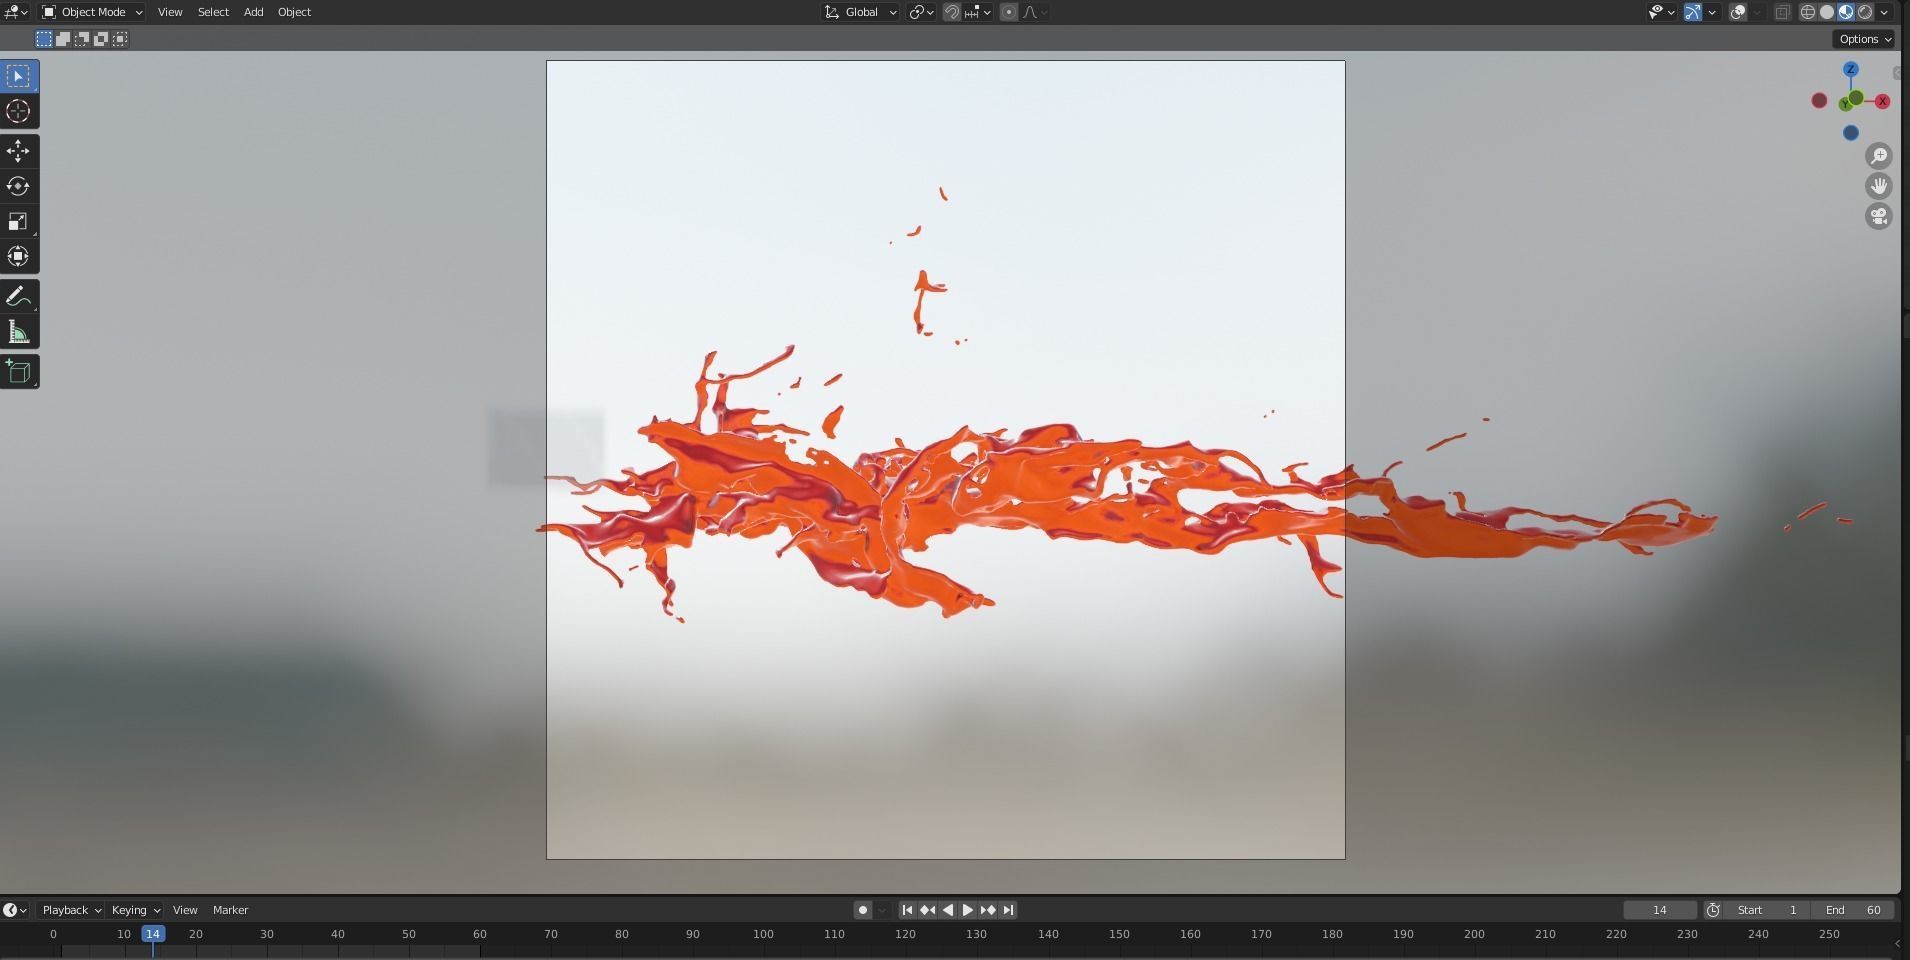The height and width of the screenshot is (960, 1910).
Task: Select the Measure tool
Action: pyautogui.click(x=19, y=331)
